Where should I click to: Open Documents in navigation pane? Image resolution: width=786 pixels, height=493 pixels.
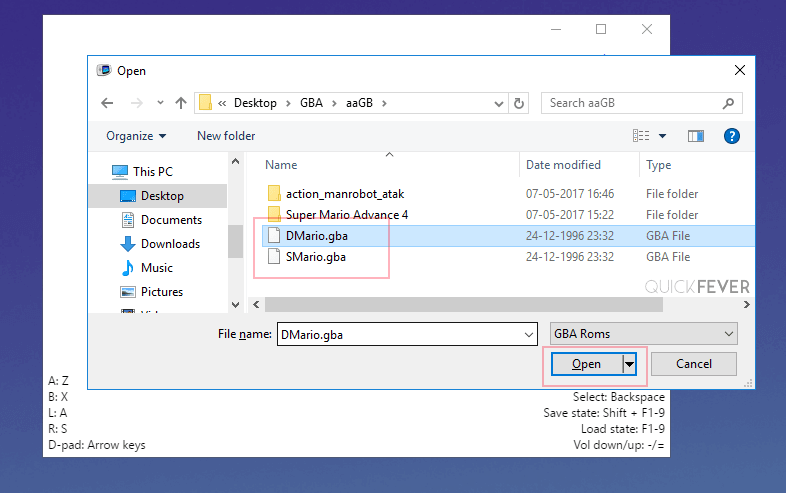click(161, 220)
